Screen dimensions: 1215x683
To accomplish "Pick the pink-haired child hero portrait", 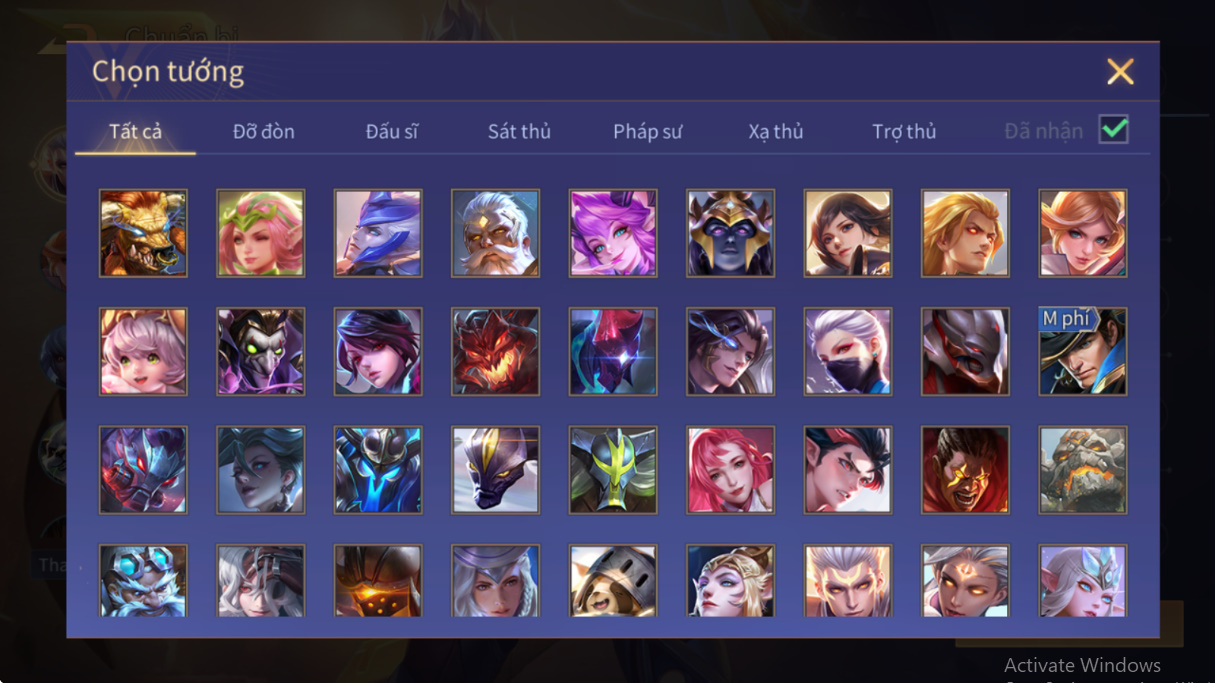I will point(143,351).
